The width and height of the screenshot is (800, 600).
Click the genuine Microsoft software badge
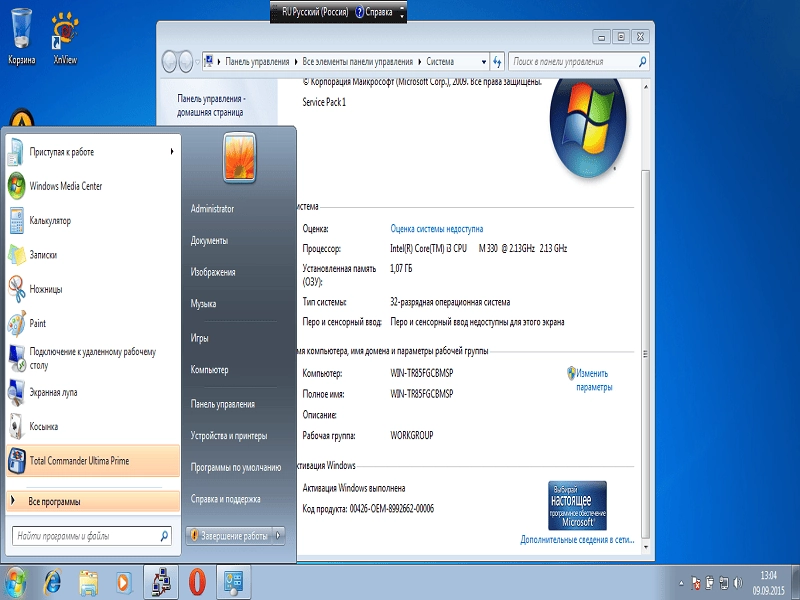pos(577,505)
